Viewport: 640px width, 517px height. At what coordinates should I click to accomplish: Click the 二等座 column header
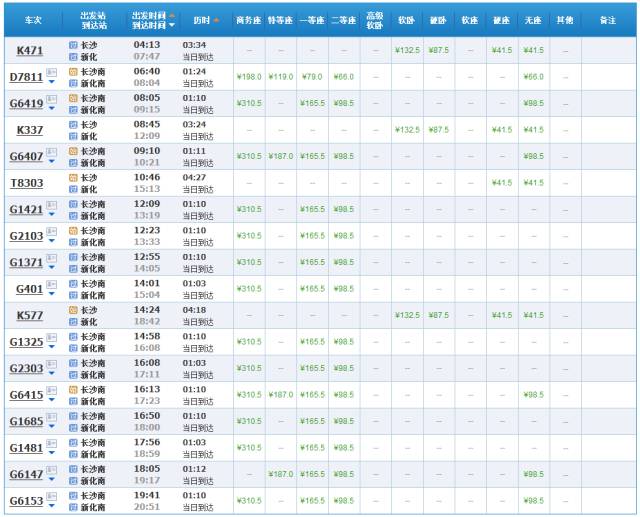point(343,20)
